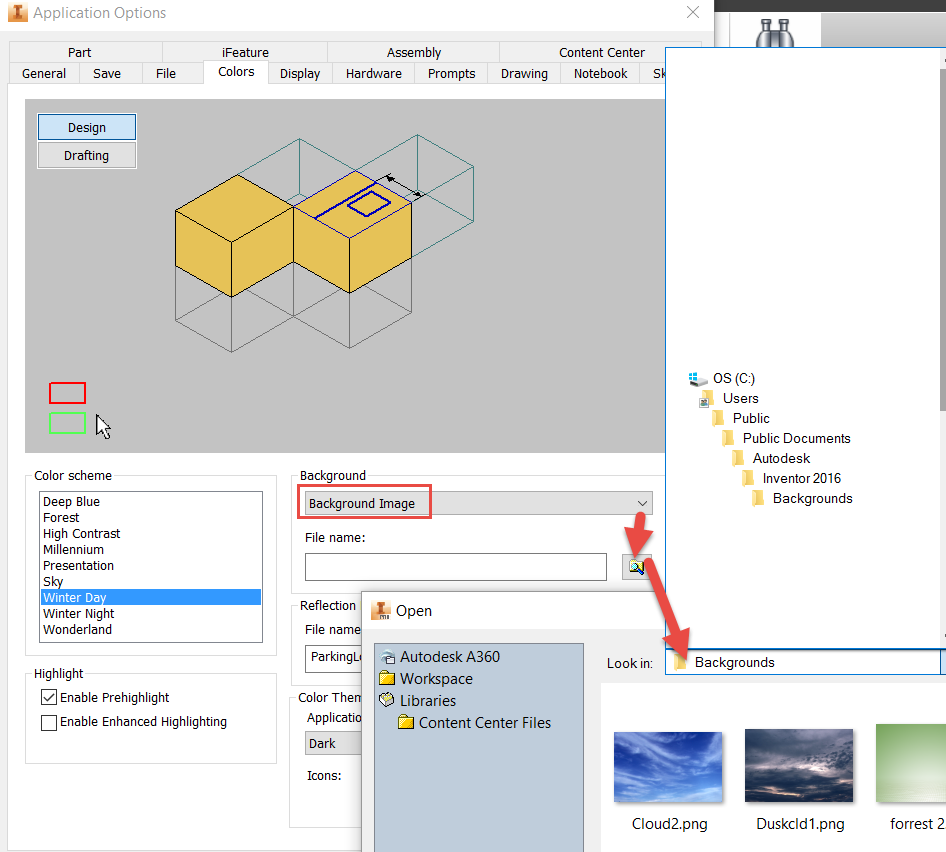
Task: Switch to the Prompts tab
Action: (451, 74)
